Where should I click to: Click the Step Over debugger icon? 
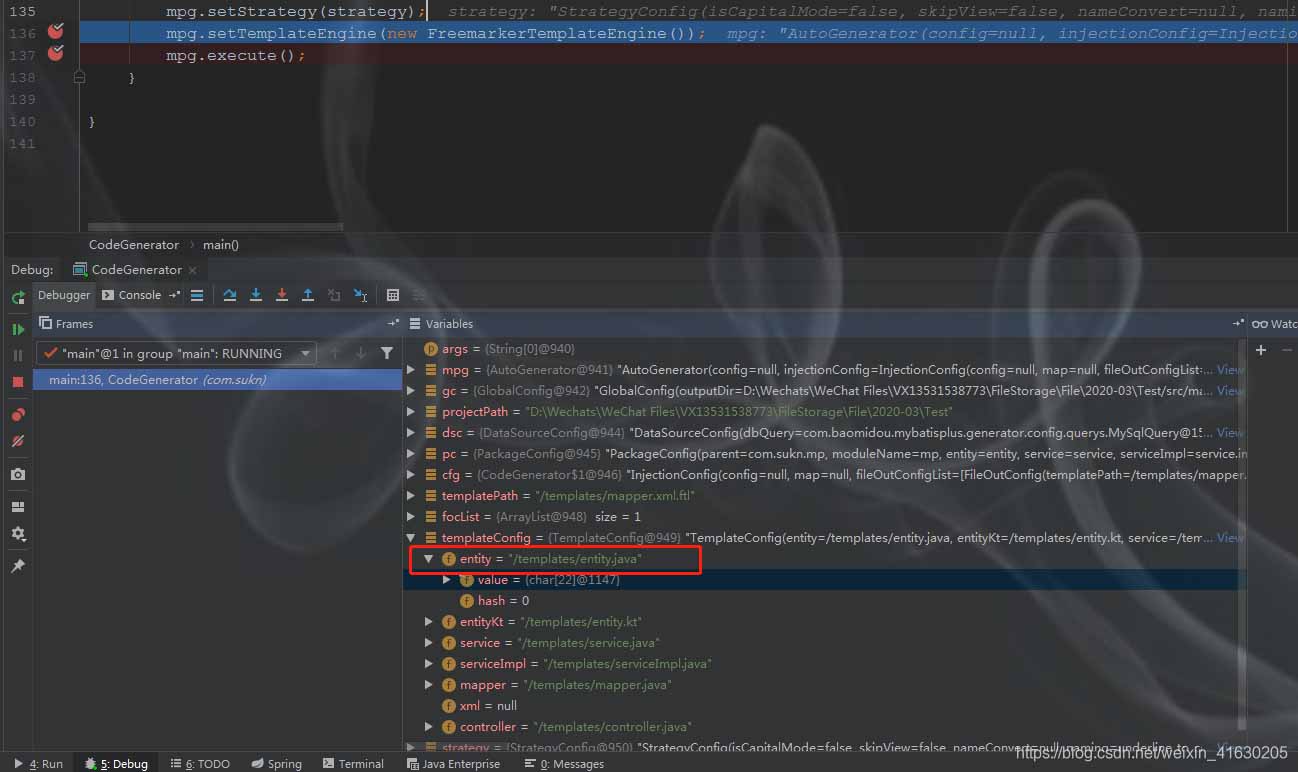pyautogui.click(x=230, y=295)
